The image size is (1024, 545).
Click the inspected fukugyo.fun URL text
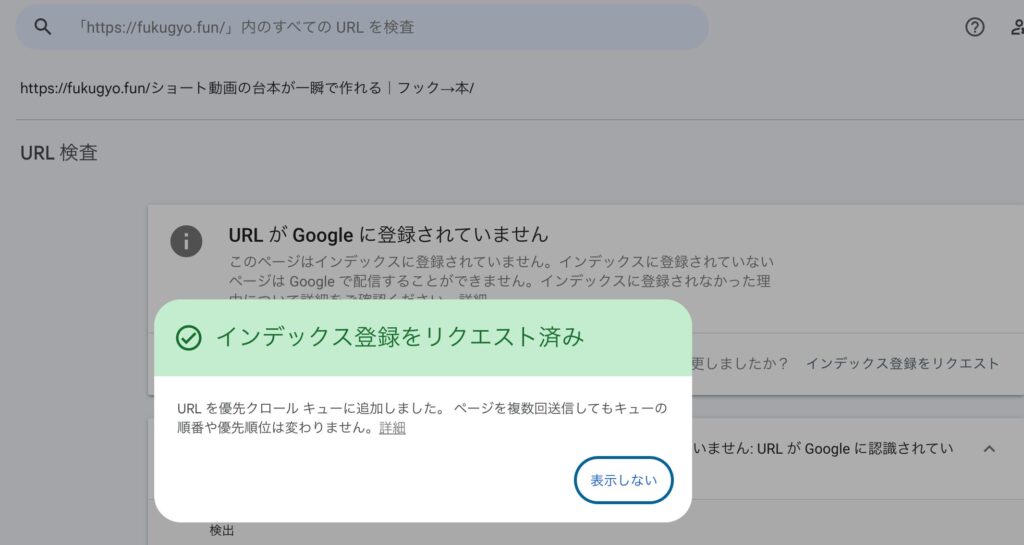coord(247,88)
